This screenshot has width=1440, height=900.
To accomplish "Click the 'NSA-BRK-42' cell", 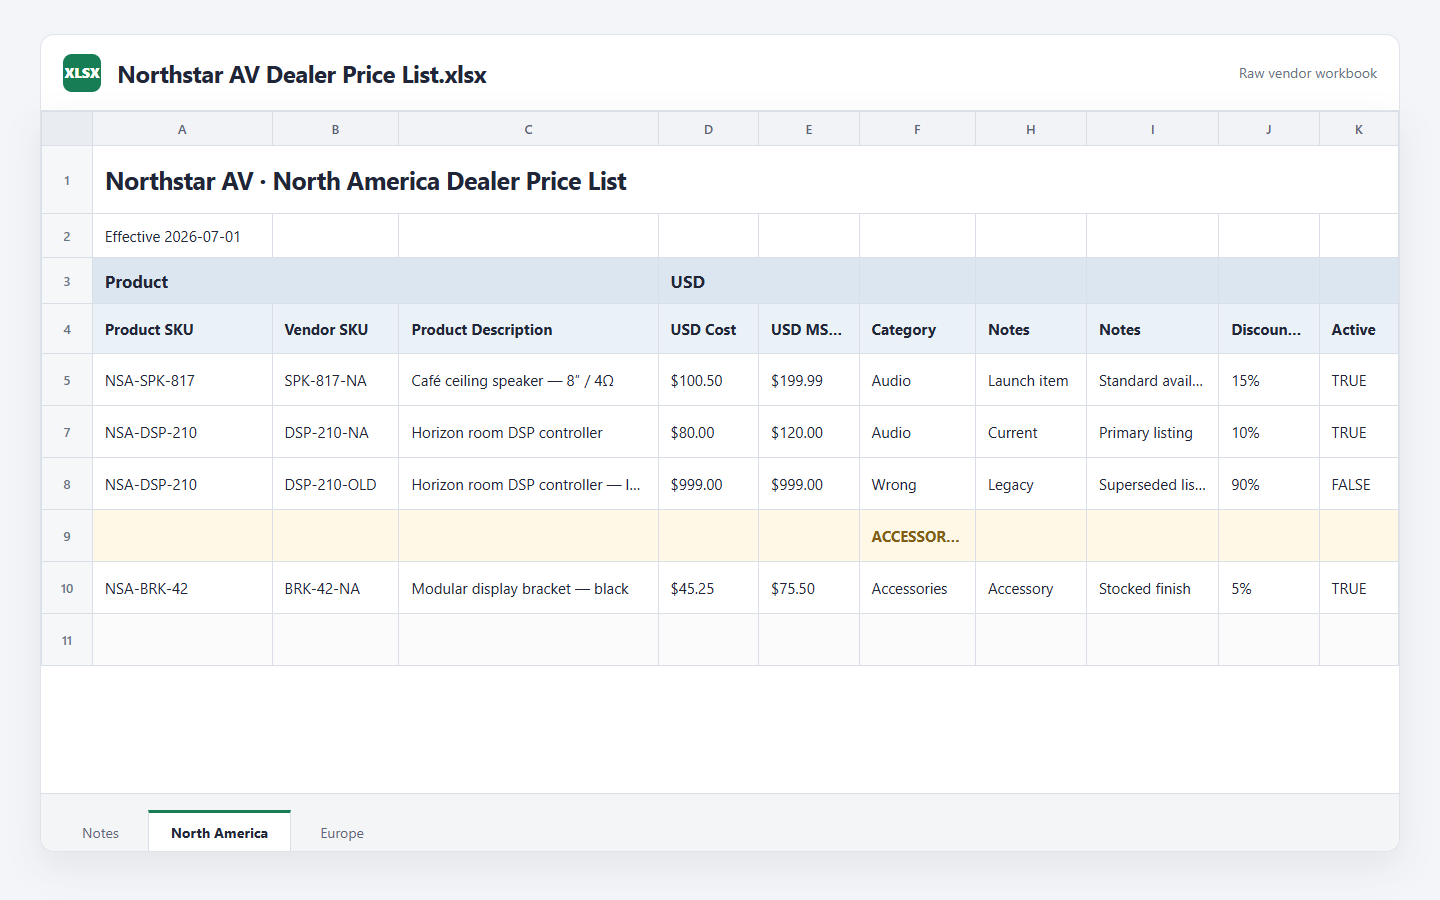I will (182, 588).
